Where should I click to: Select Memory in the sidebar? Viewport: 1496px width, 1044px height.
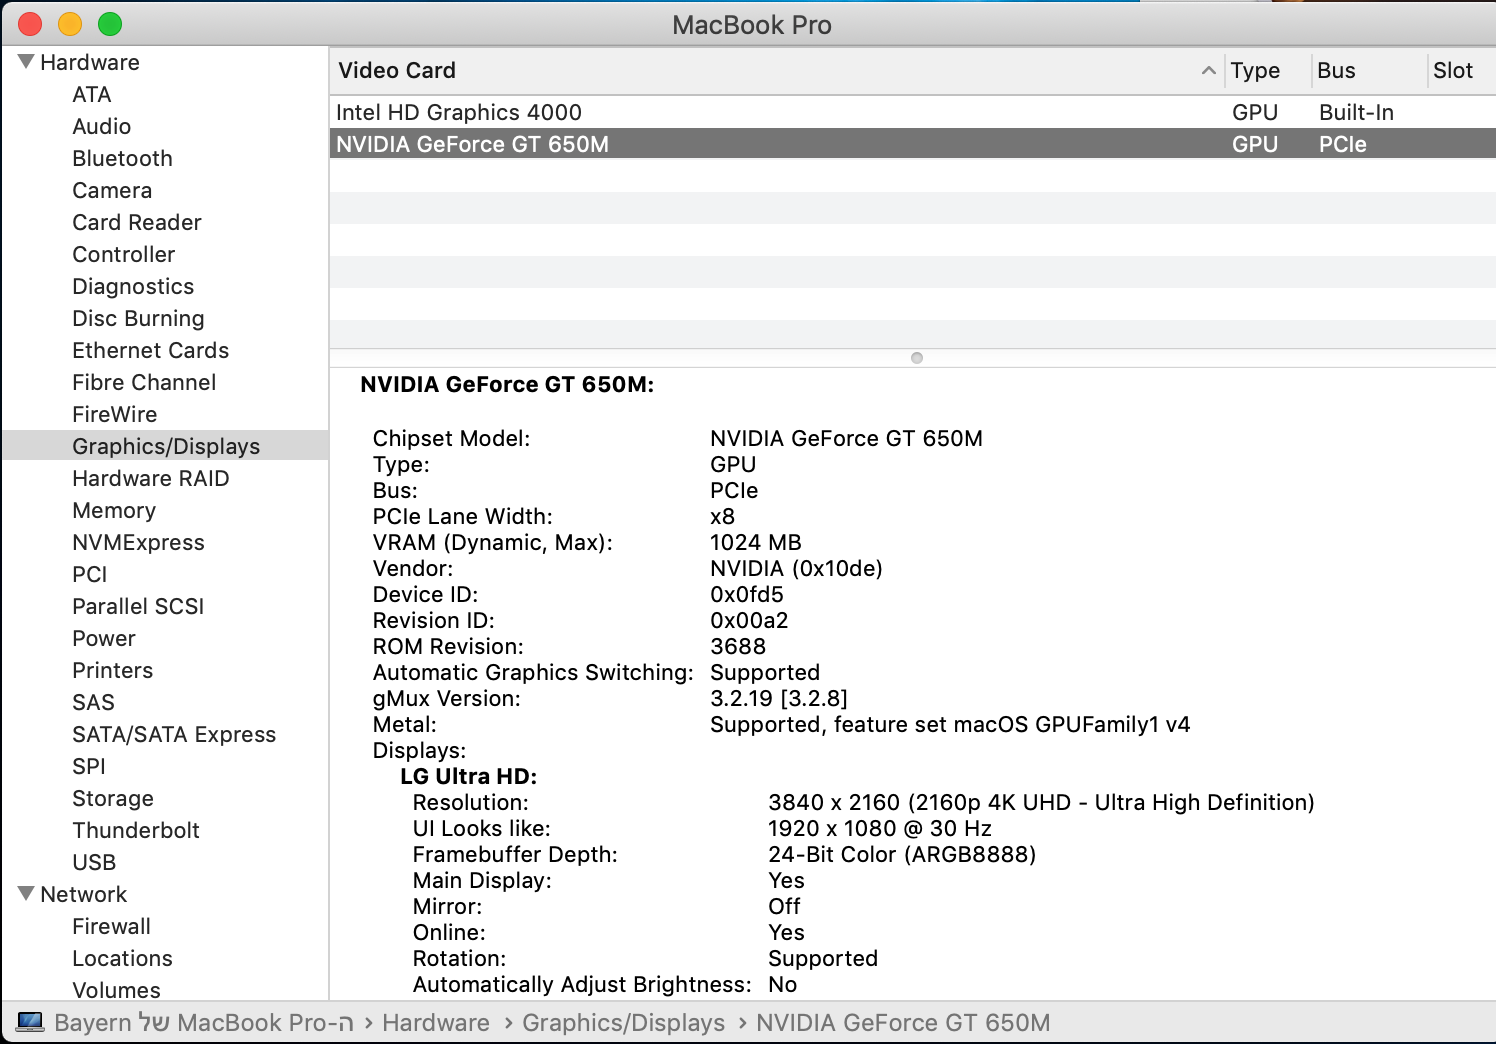(114, 510)
